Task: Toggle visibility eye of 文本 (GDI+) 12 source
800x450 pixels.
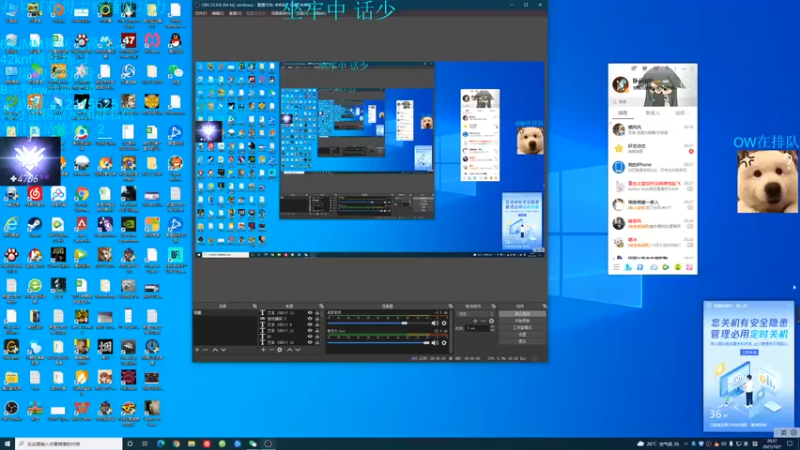Action: point(310,331)
